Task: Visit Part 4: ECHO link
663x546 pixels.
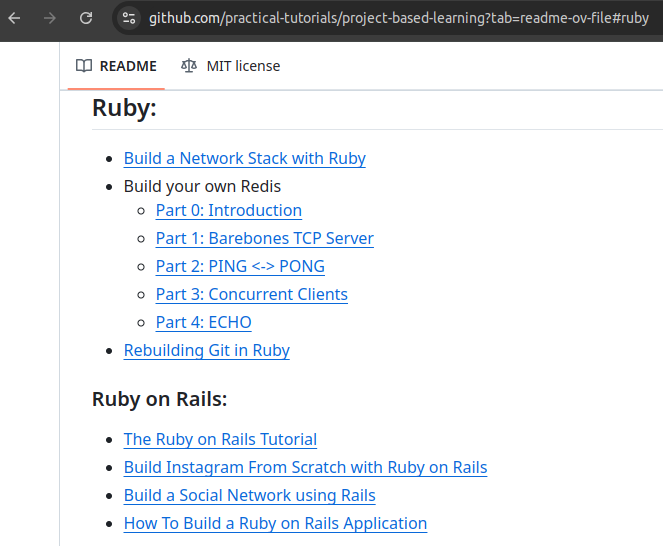Action: 204,322
